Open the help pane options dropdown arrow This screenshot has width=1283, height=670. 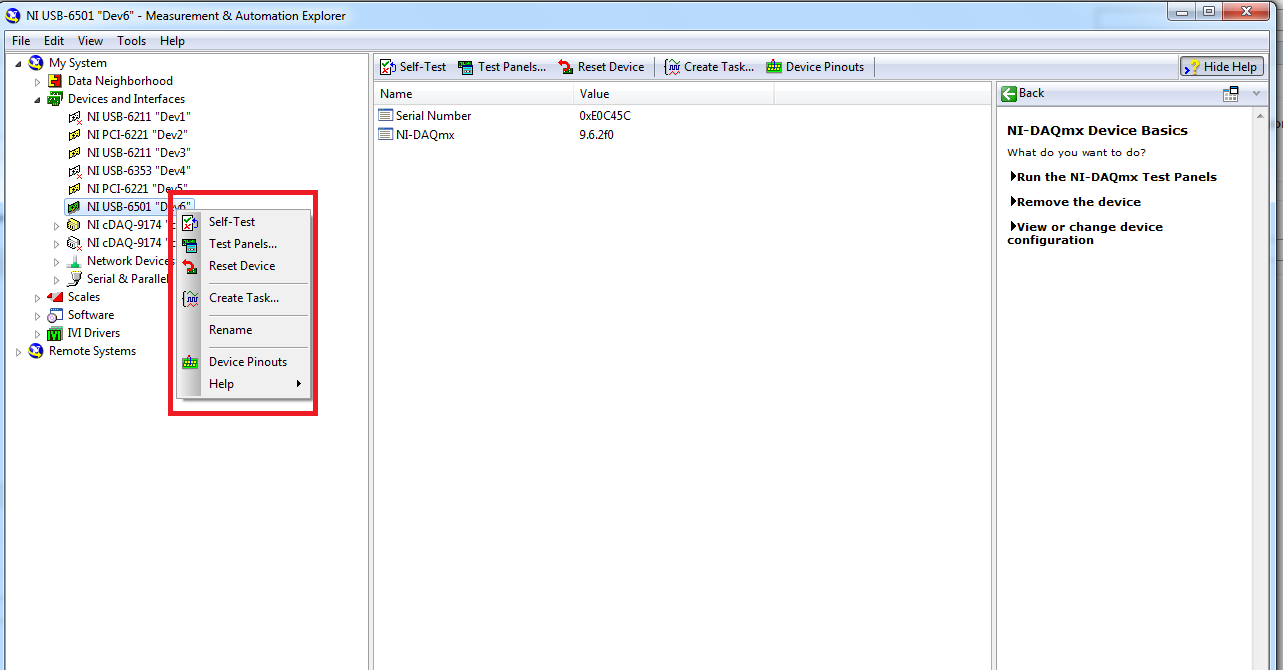(x=1256, y=94)
